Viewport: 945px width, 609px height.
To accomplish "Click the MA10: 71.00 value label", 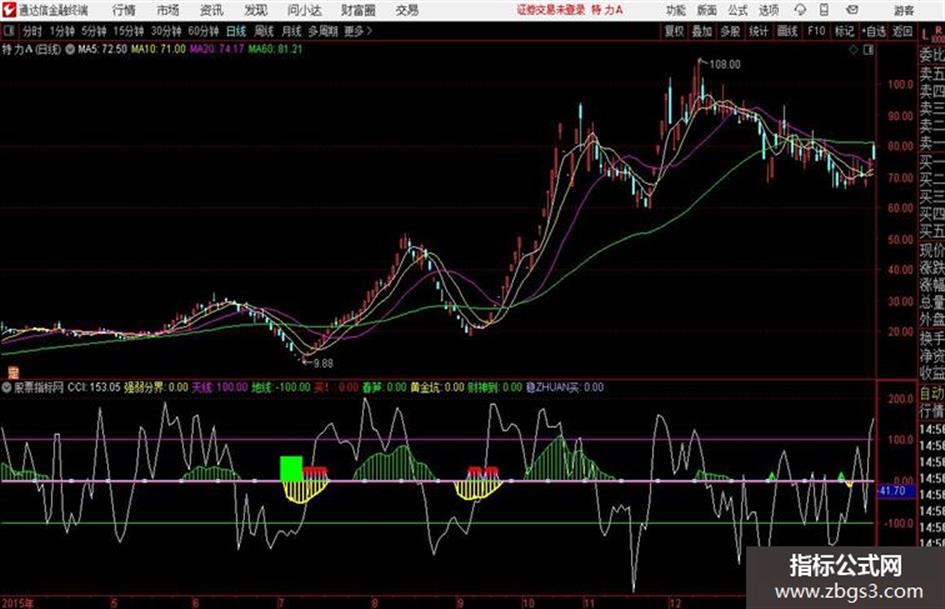I will pos(159,49).
